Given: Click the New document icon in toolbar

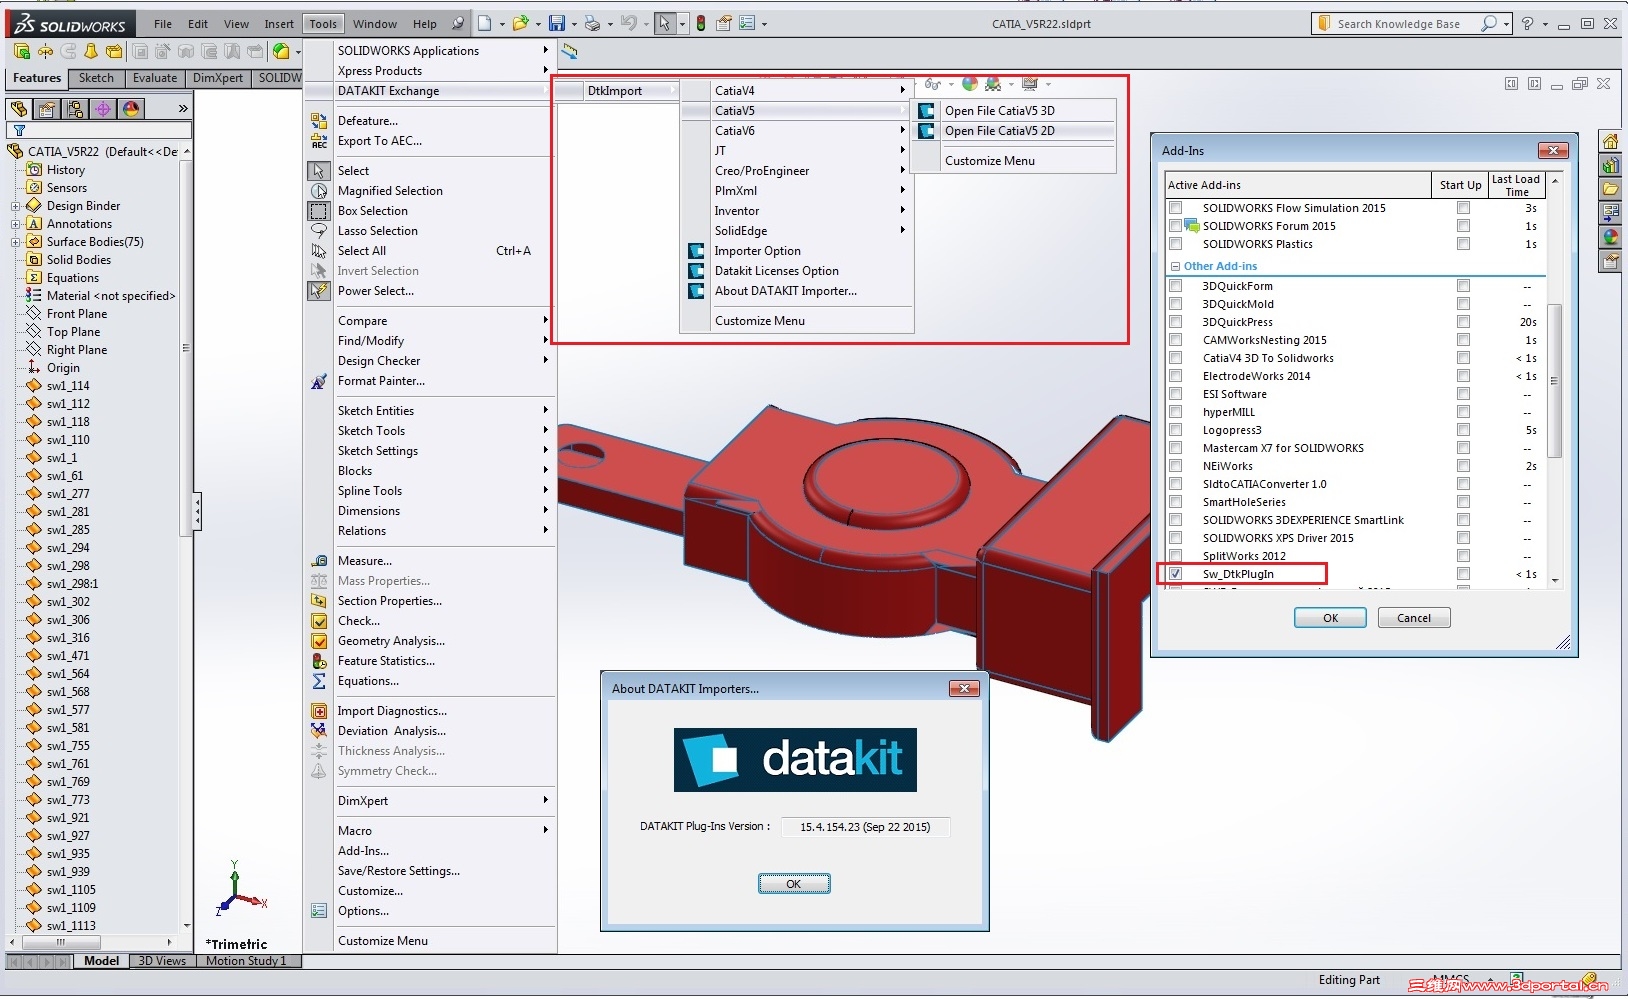Looking at the screenshot, I should click(485, 23).
